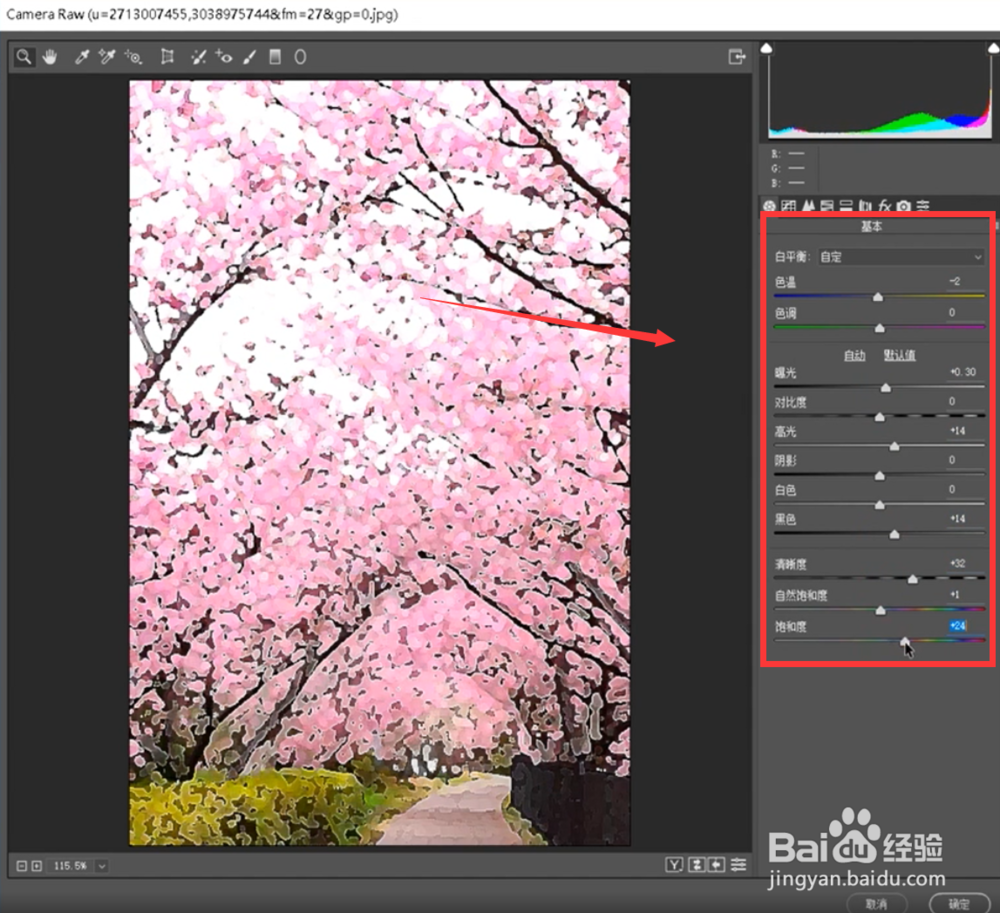
Task: Click the 取消 cancel button
Action: [x=876, y=903]
